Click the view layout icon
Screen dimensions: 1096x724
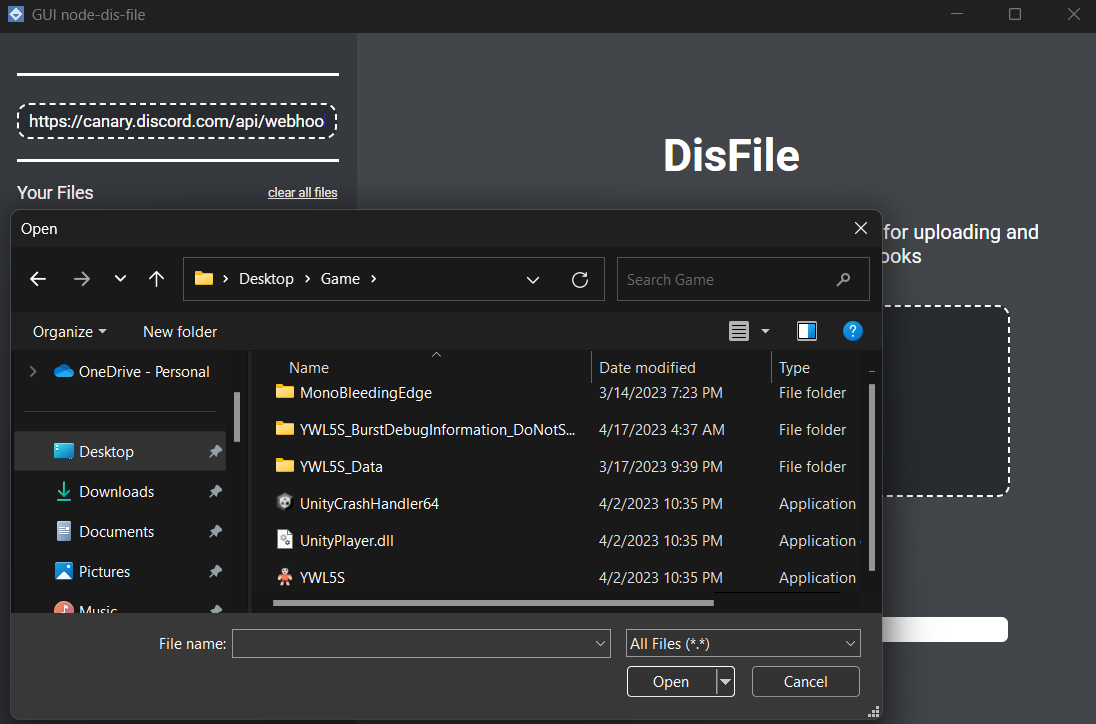(739, 331)
